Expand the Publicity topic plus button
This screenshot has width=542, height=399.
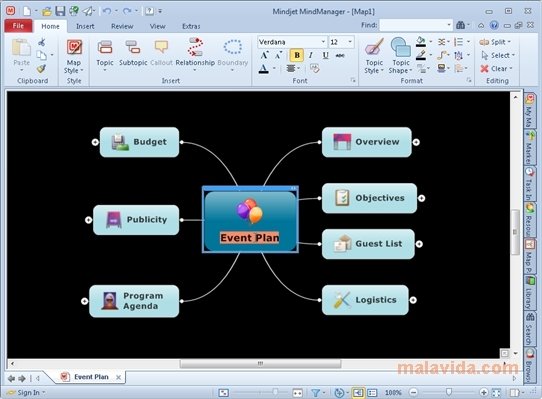[x=88, y=220]
